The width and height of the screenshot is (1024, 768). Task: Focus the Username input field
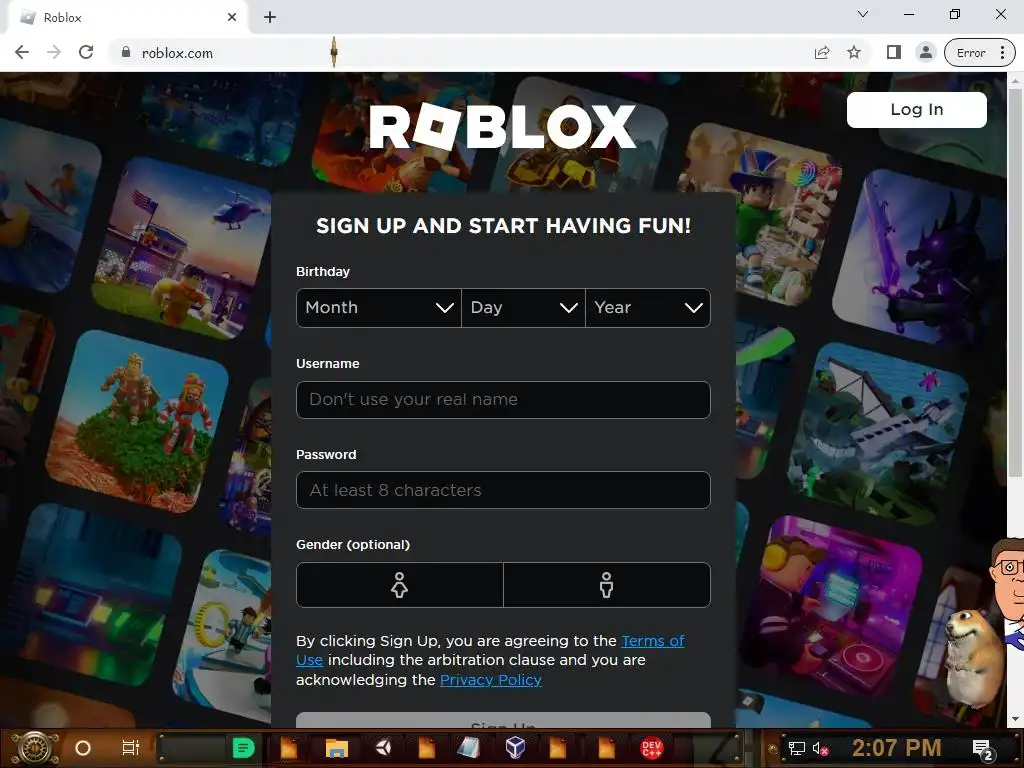point(503,400)
